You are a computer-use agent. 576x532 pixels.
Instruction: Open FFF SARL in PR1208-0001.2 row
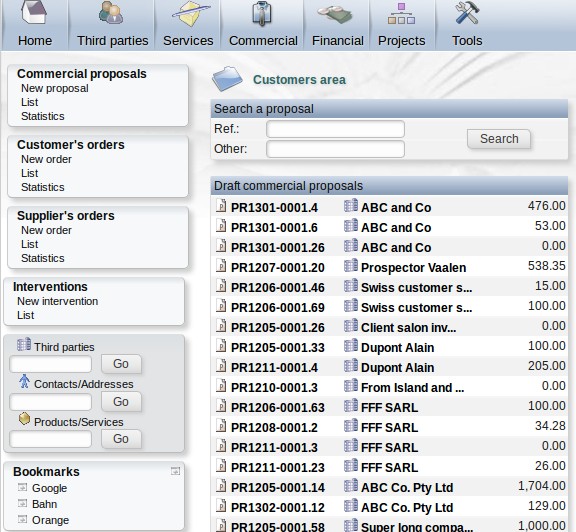tap(389, 427)
